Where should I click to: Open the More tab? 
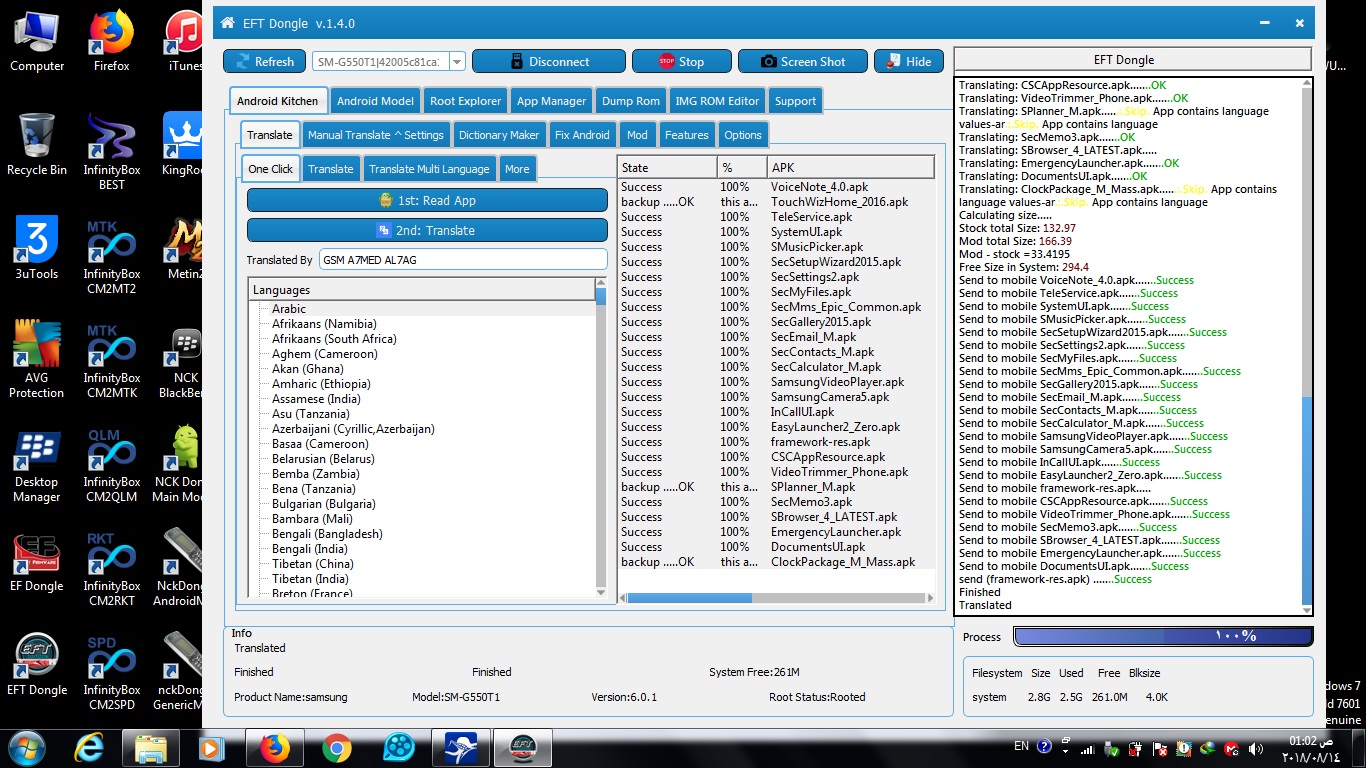[517, 169]
